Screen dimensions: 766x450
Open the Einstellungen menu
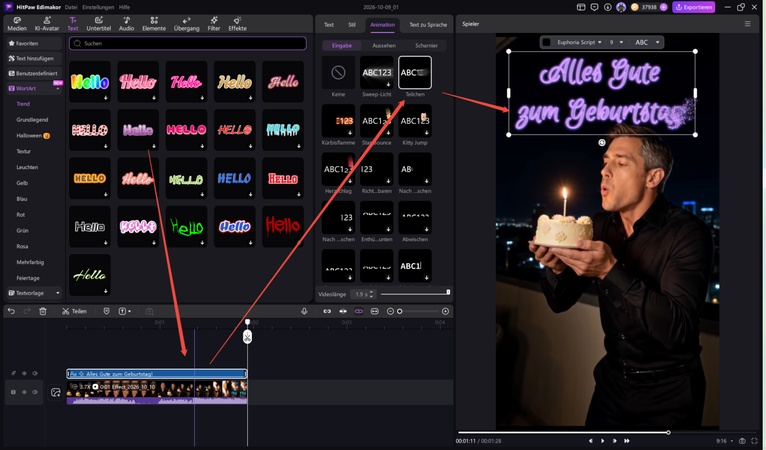coord(98,7)
